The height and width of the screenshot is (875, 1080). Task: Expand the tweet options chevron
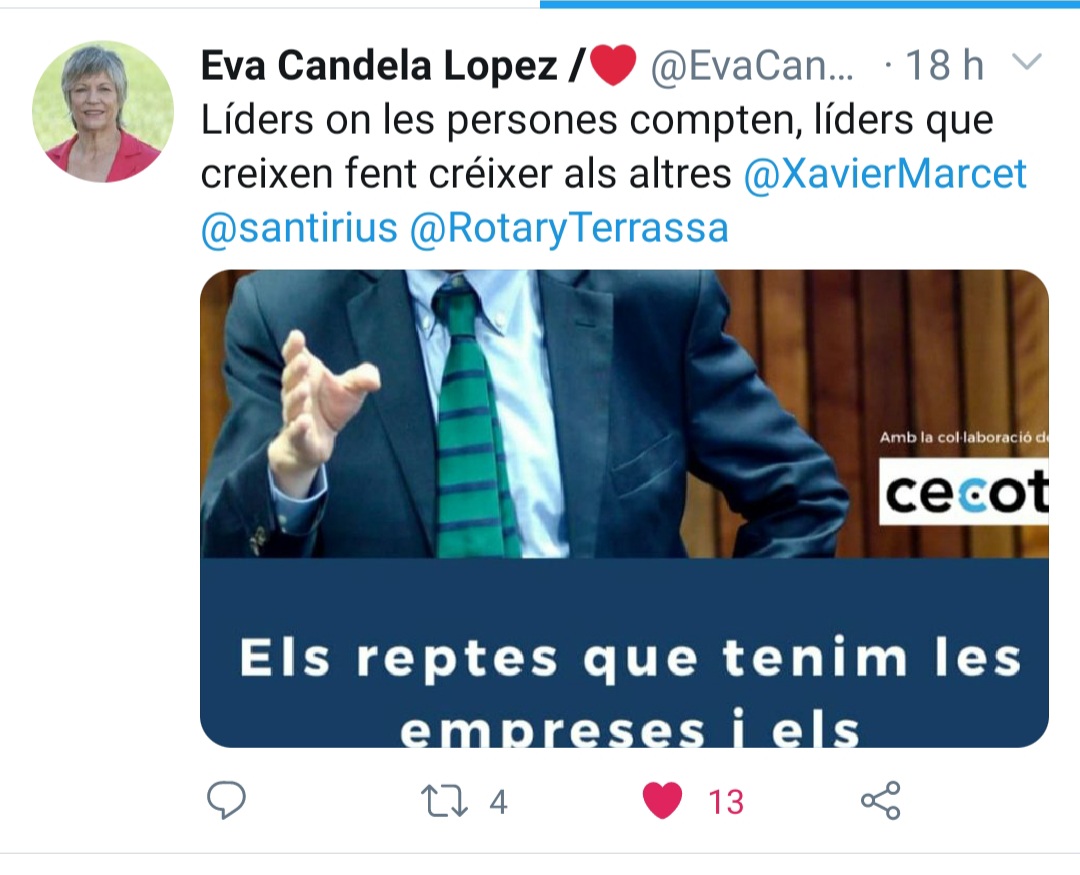pyautogui.click(x=1026, y=63)
